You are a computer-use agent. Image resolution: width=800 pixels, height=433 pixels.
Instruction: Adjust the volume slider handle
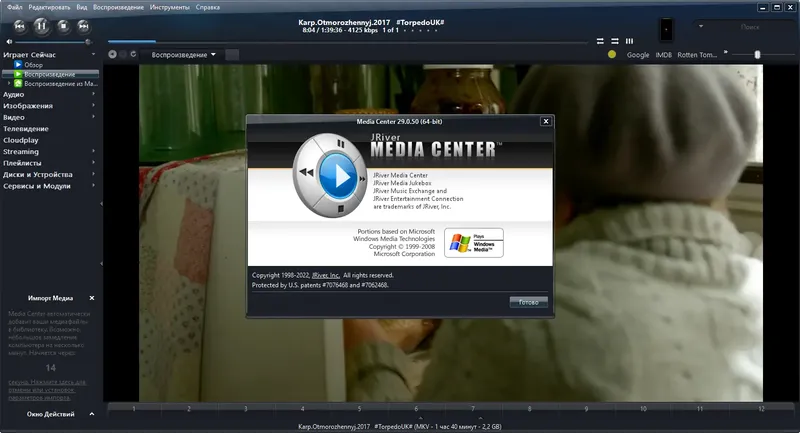(88, 42)
